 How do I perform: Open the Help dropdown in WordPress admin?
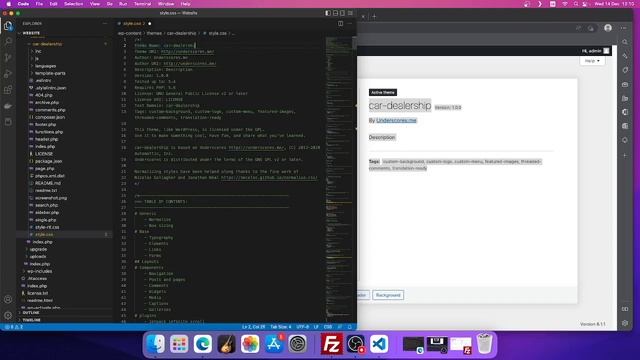pyautogui.click(x=592, y=61)
